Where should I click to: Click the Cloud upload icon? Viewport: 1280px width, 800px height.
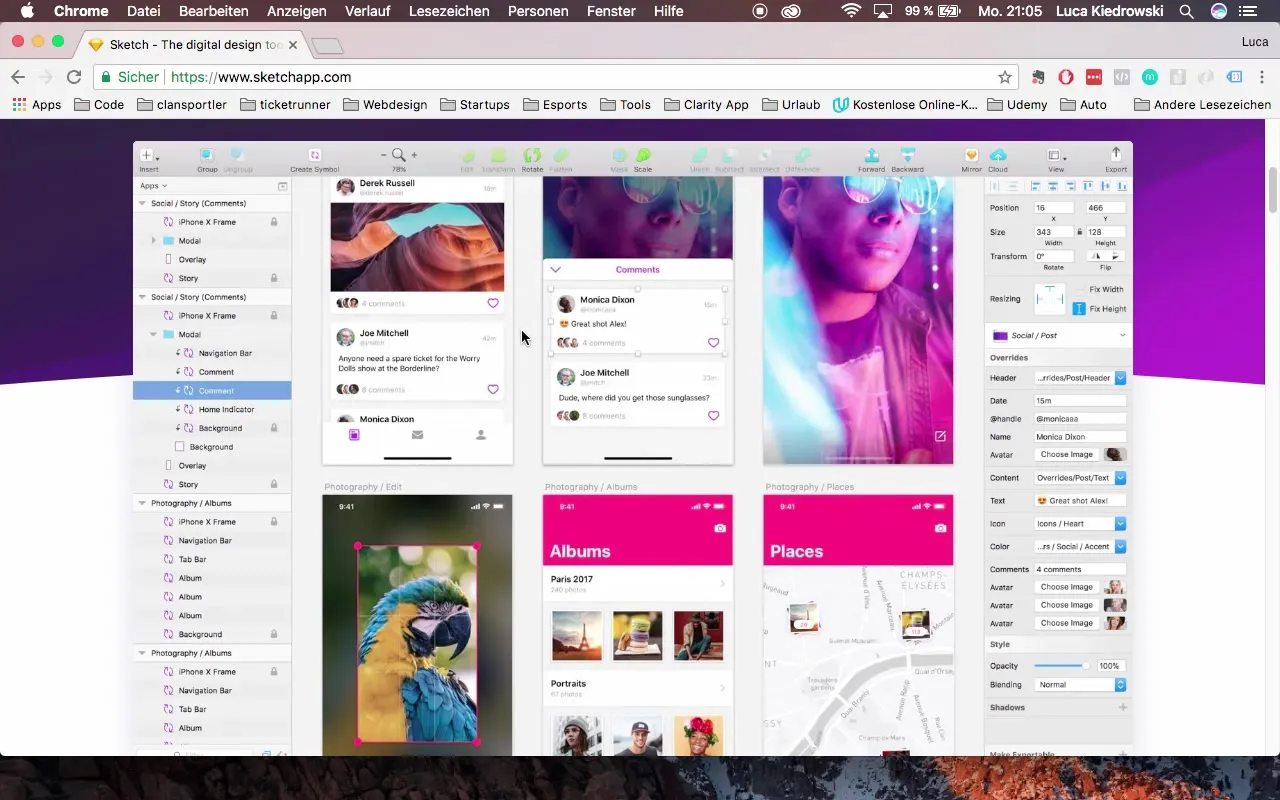998,155
